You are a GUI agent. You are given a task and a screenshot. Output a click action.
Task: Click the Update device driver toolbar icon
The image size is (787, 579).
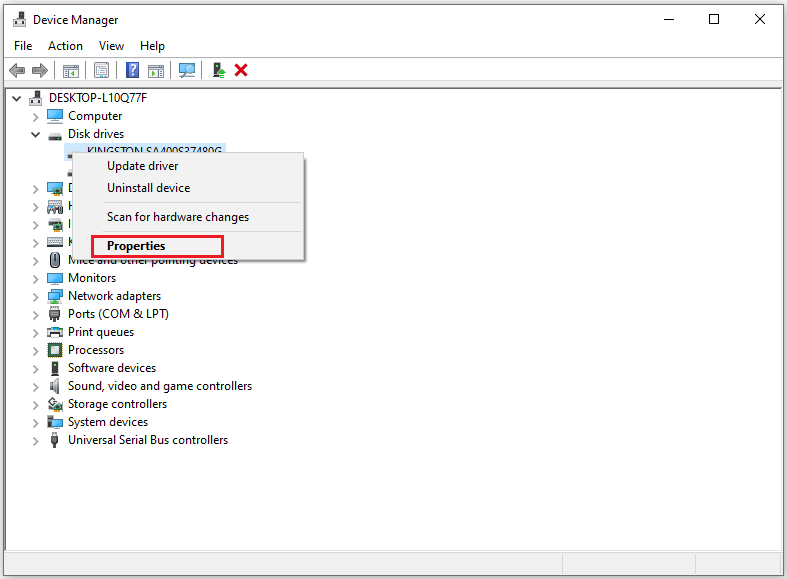click(x=218, y=70)
